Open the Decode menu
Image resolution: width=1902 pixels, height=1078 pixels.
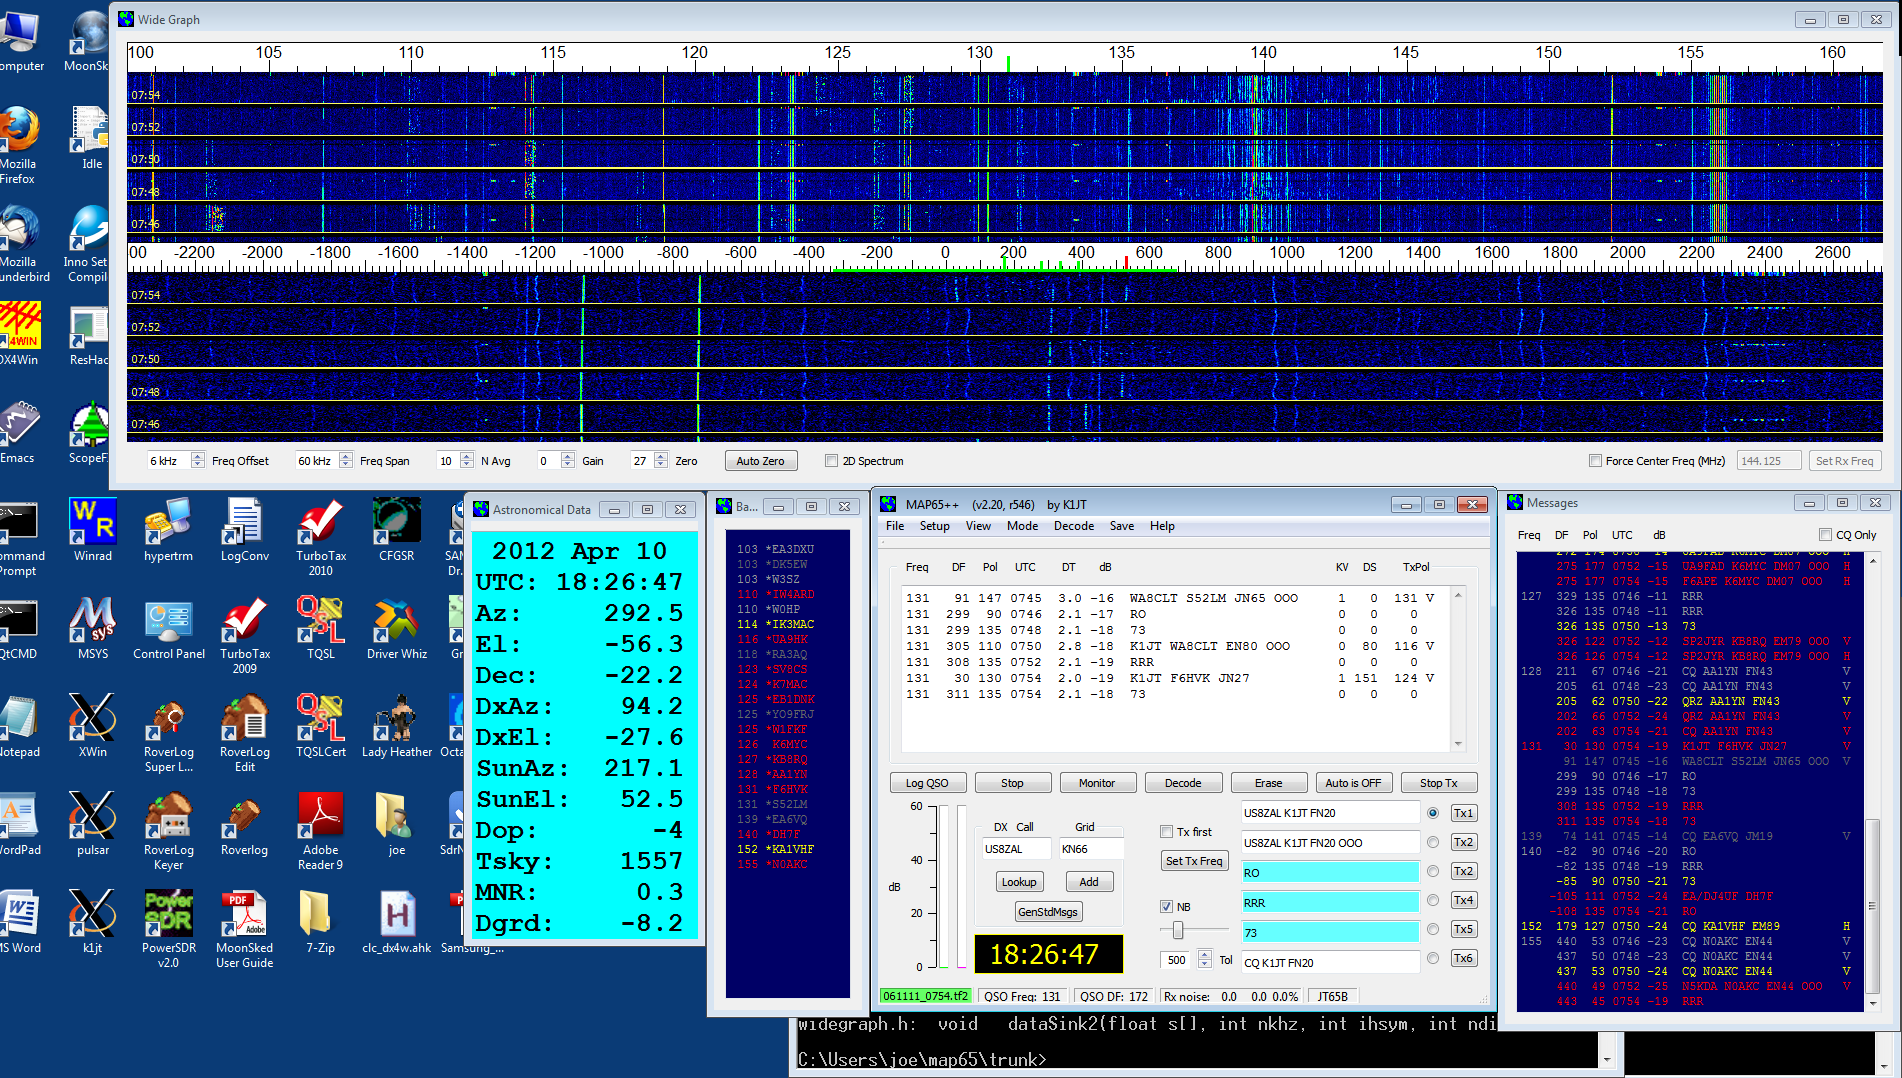click(1073, 526)
